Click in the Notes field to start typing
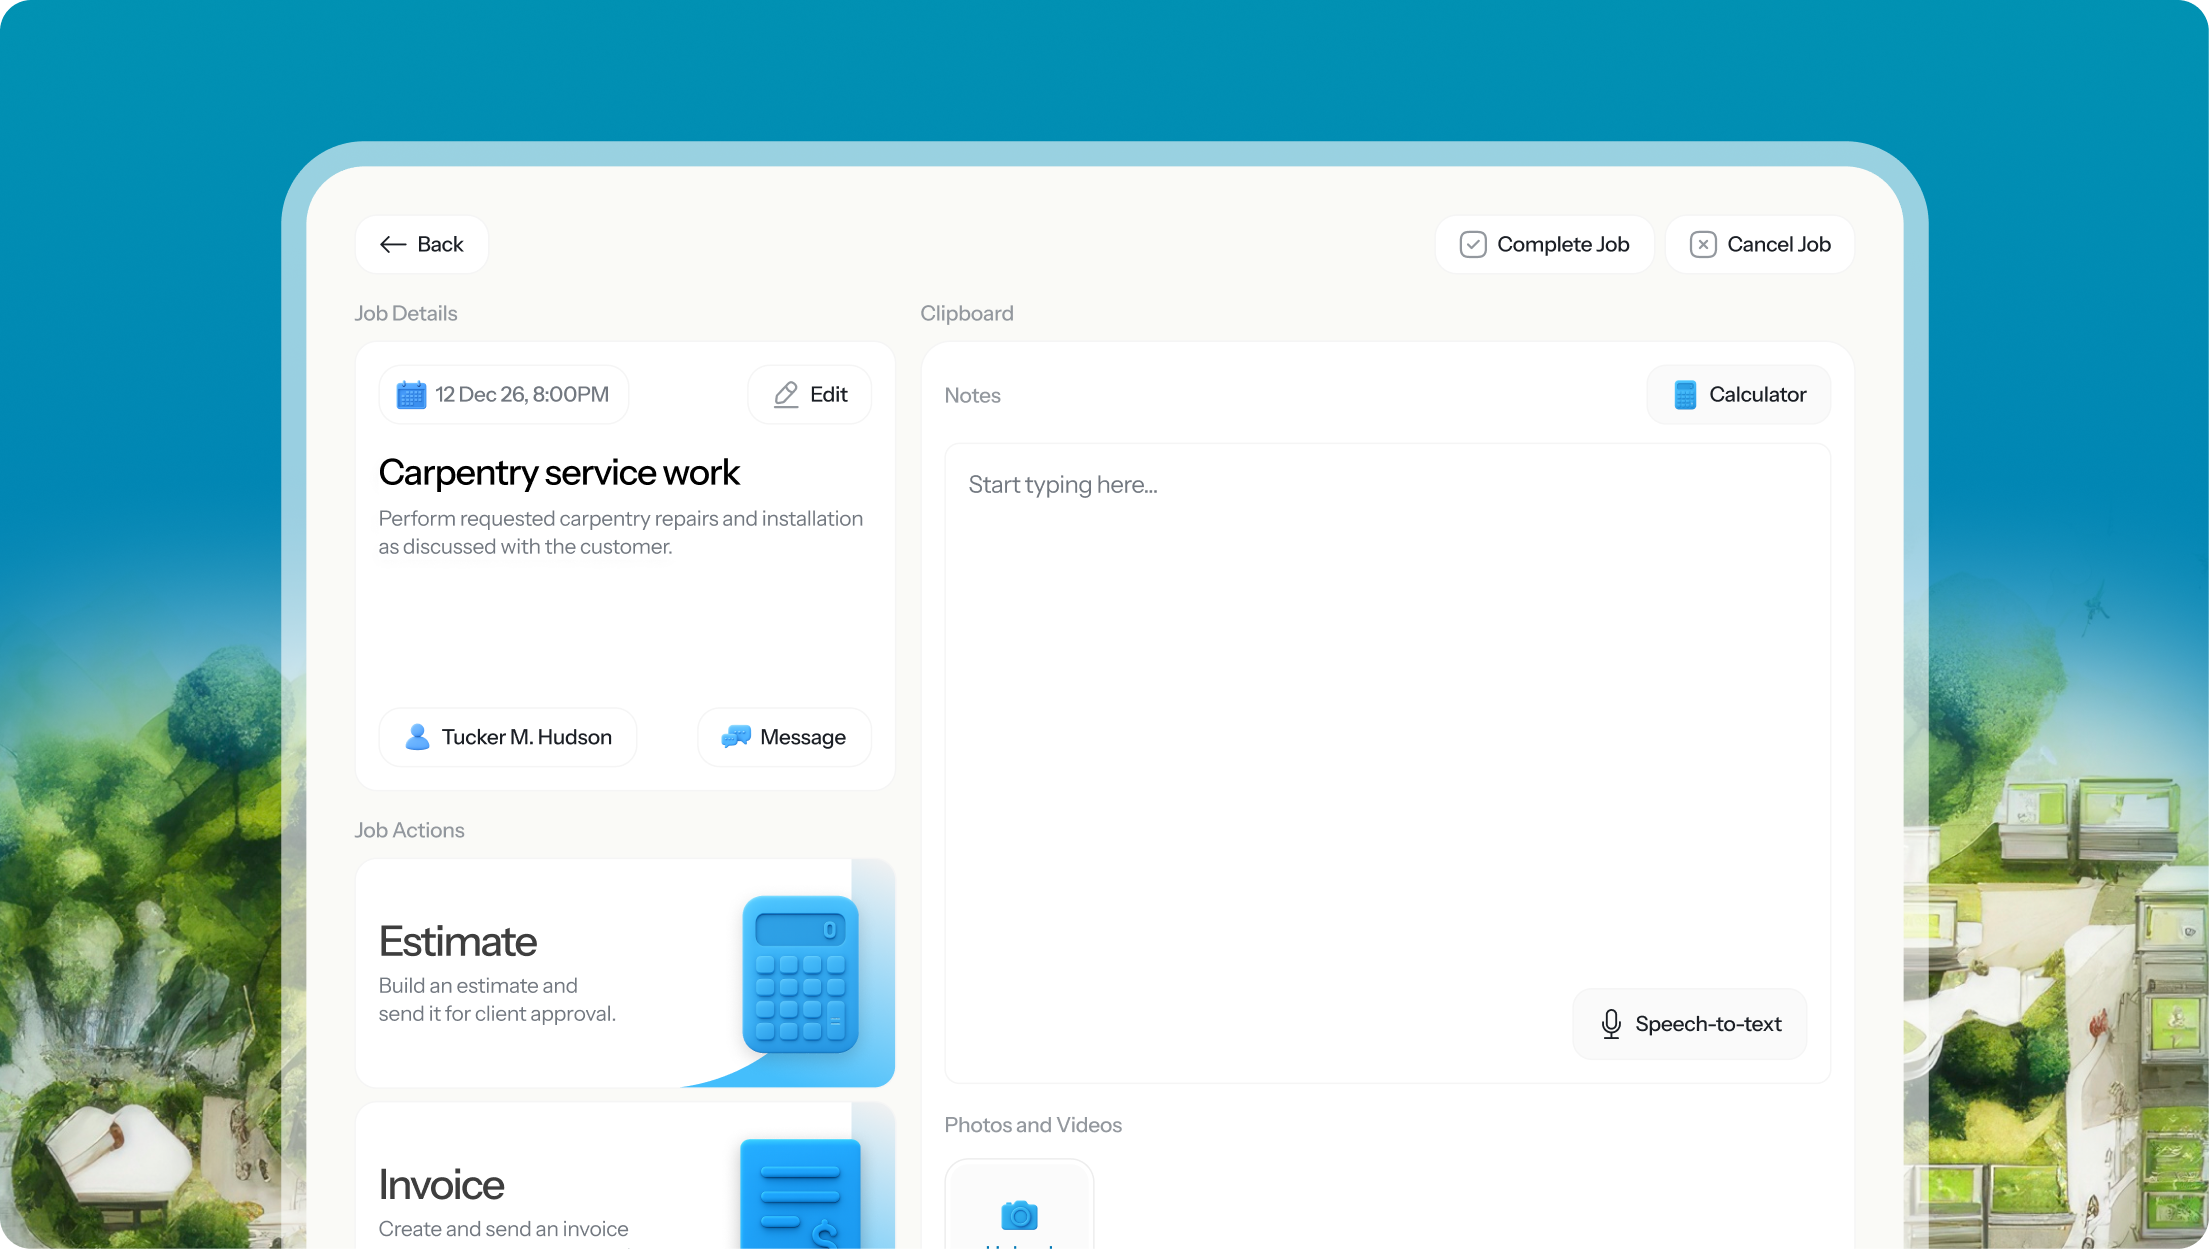Image resolution: width=2209 pixels, height=1249 pixels. pos(1387,763)
